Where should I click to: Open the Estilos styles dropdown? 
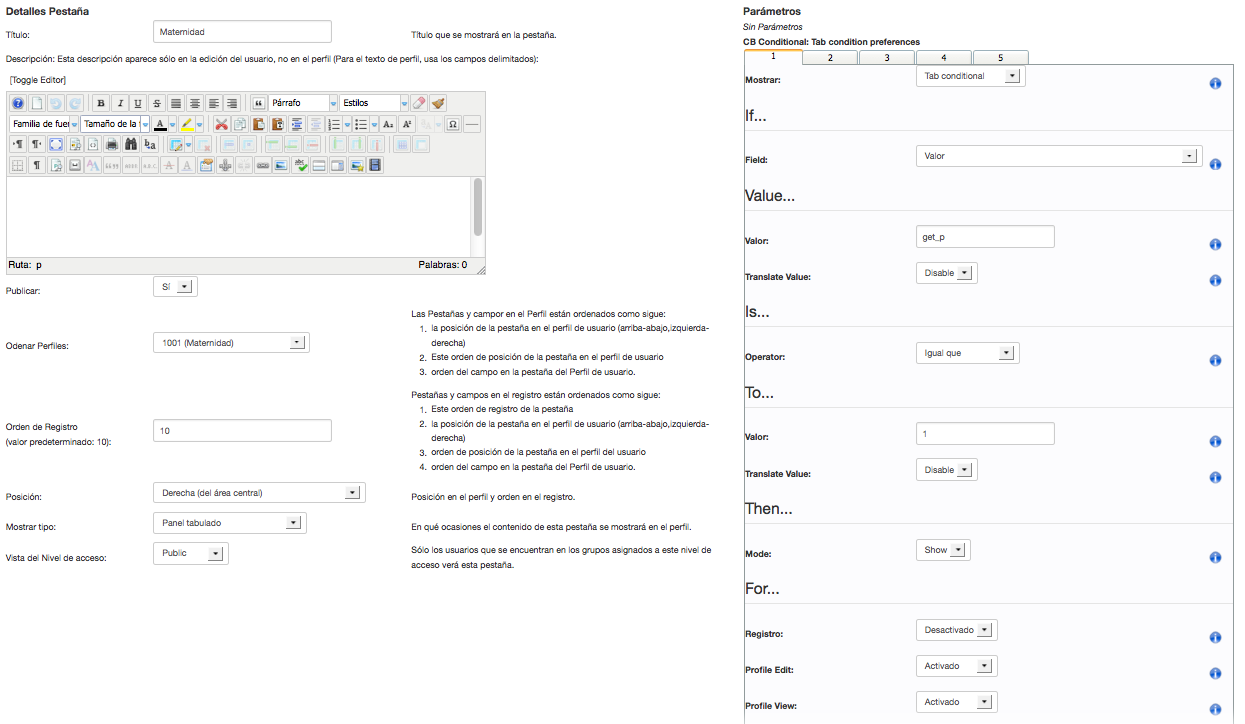click(374, 103)
